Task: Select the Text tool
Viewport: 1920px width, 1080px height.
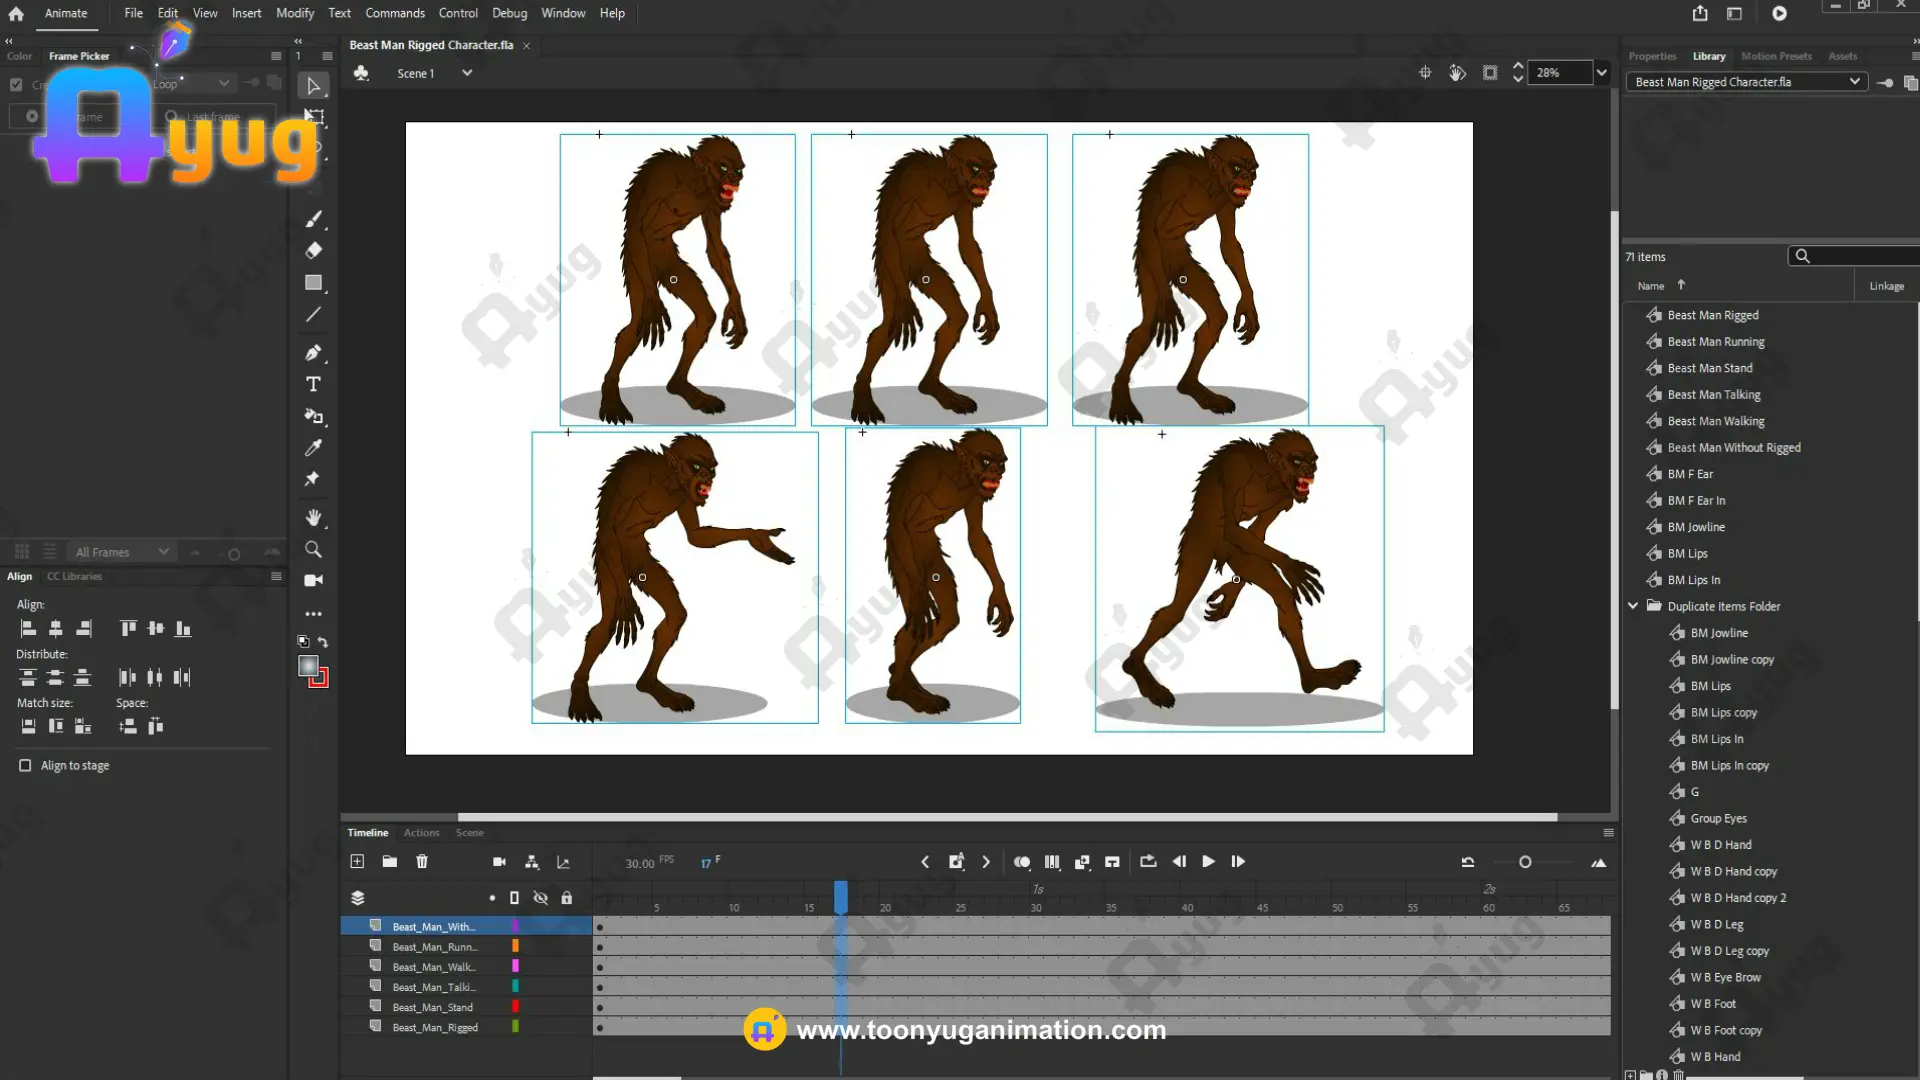Action: point(313,384)
